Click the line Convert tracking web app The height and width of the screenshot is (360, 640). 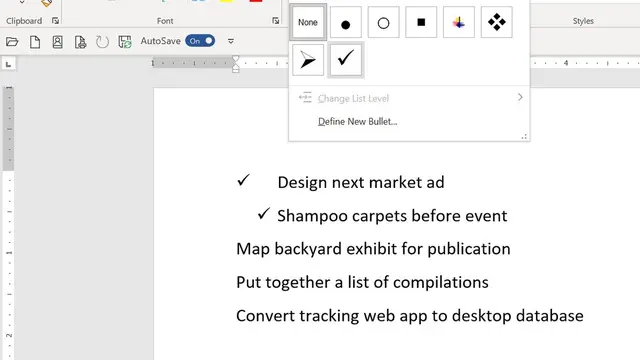[410, 316]
